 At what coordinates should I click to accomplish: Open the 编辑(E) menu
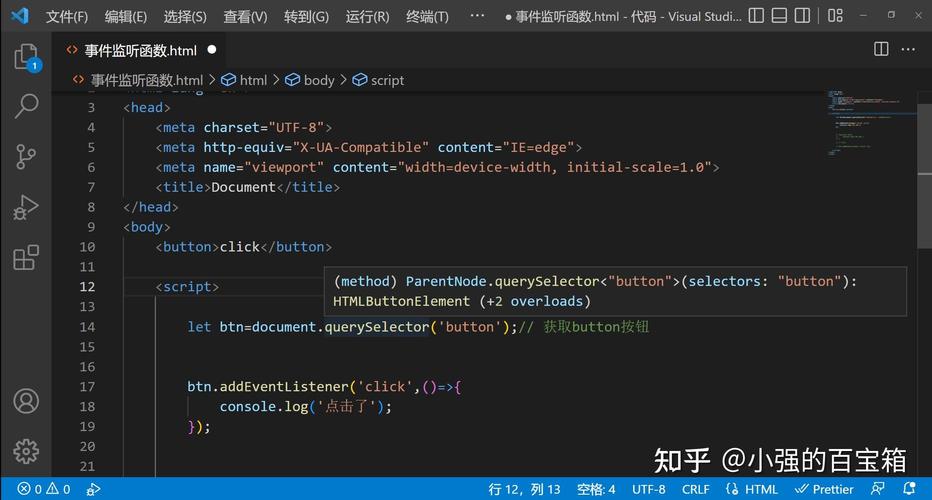(125, 17)
